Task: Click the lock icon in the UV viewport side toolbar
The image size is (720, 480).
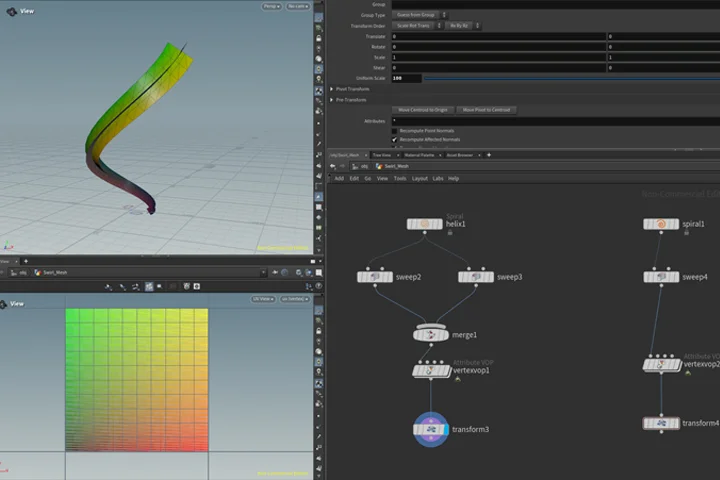Action: click(319, 331)
